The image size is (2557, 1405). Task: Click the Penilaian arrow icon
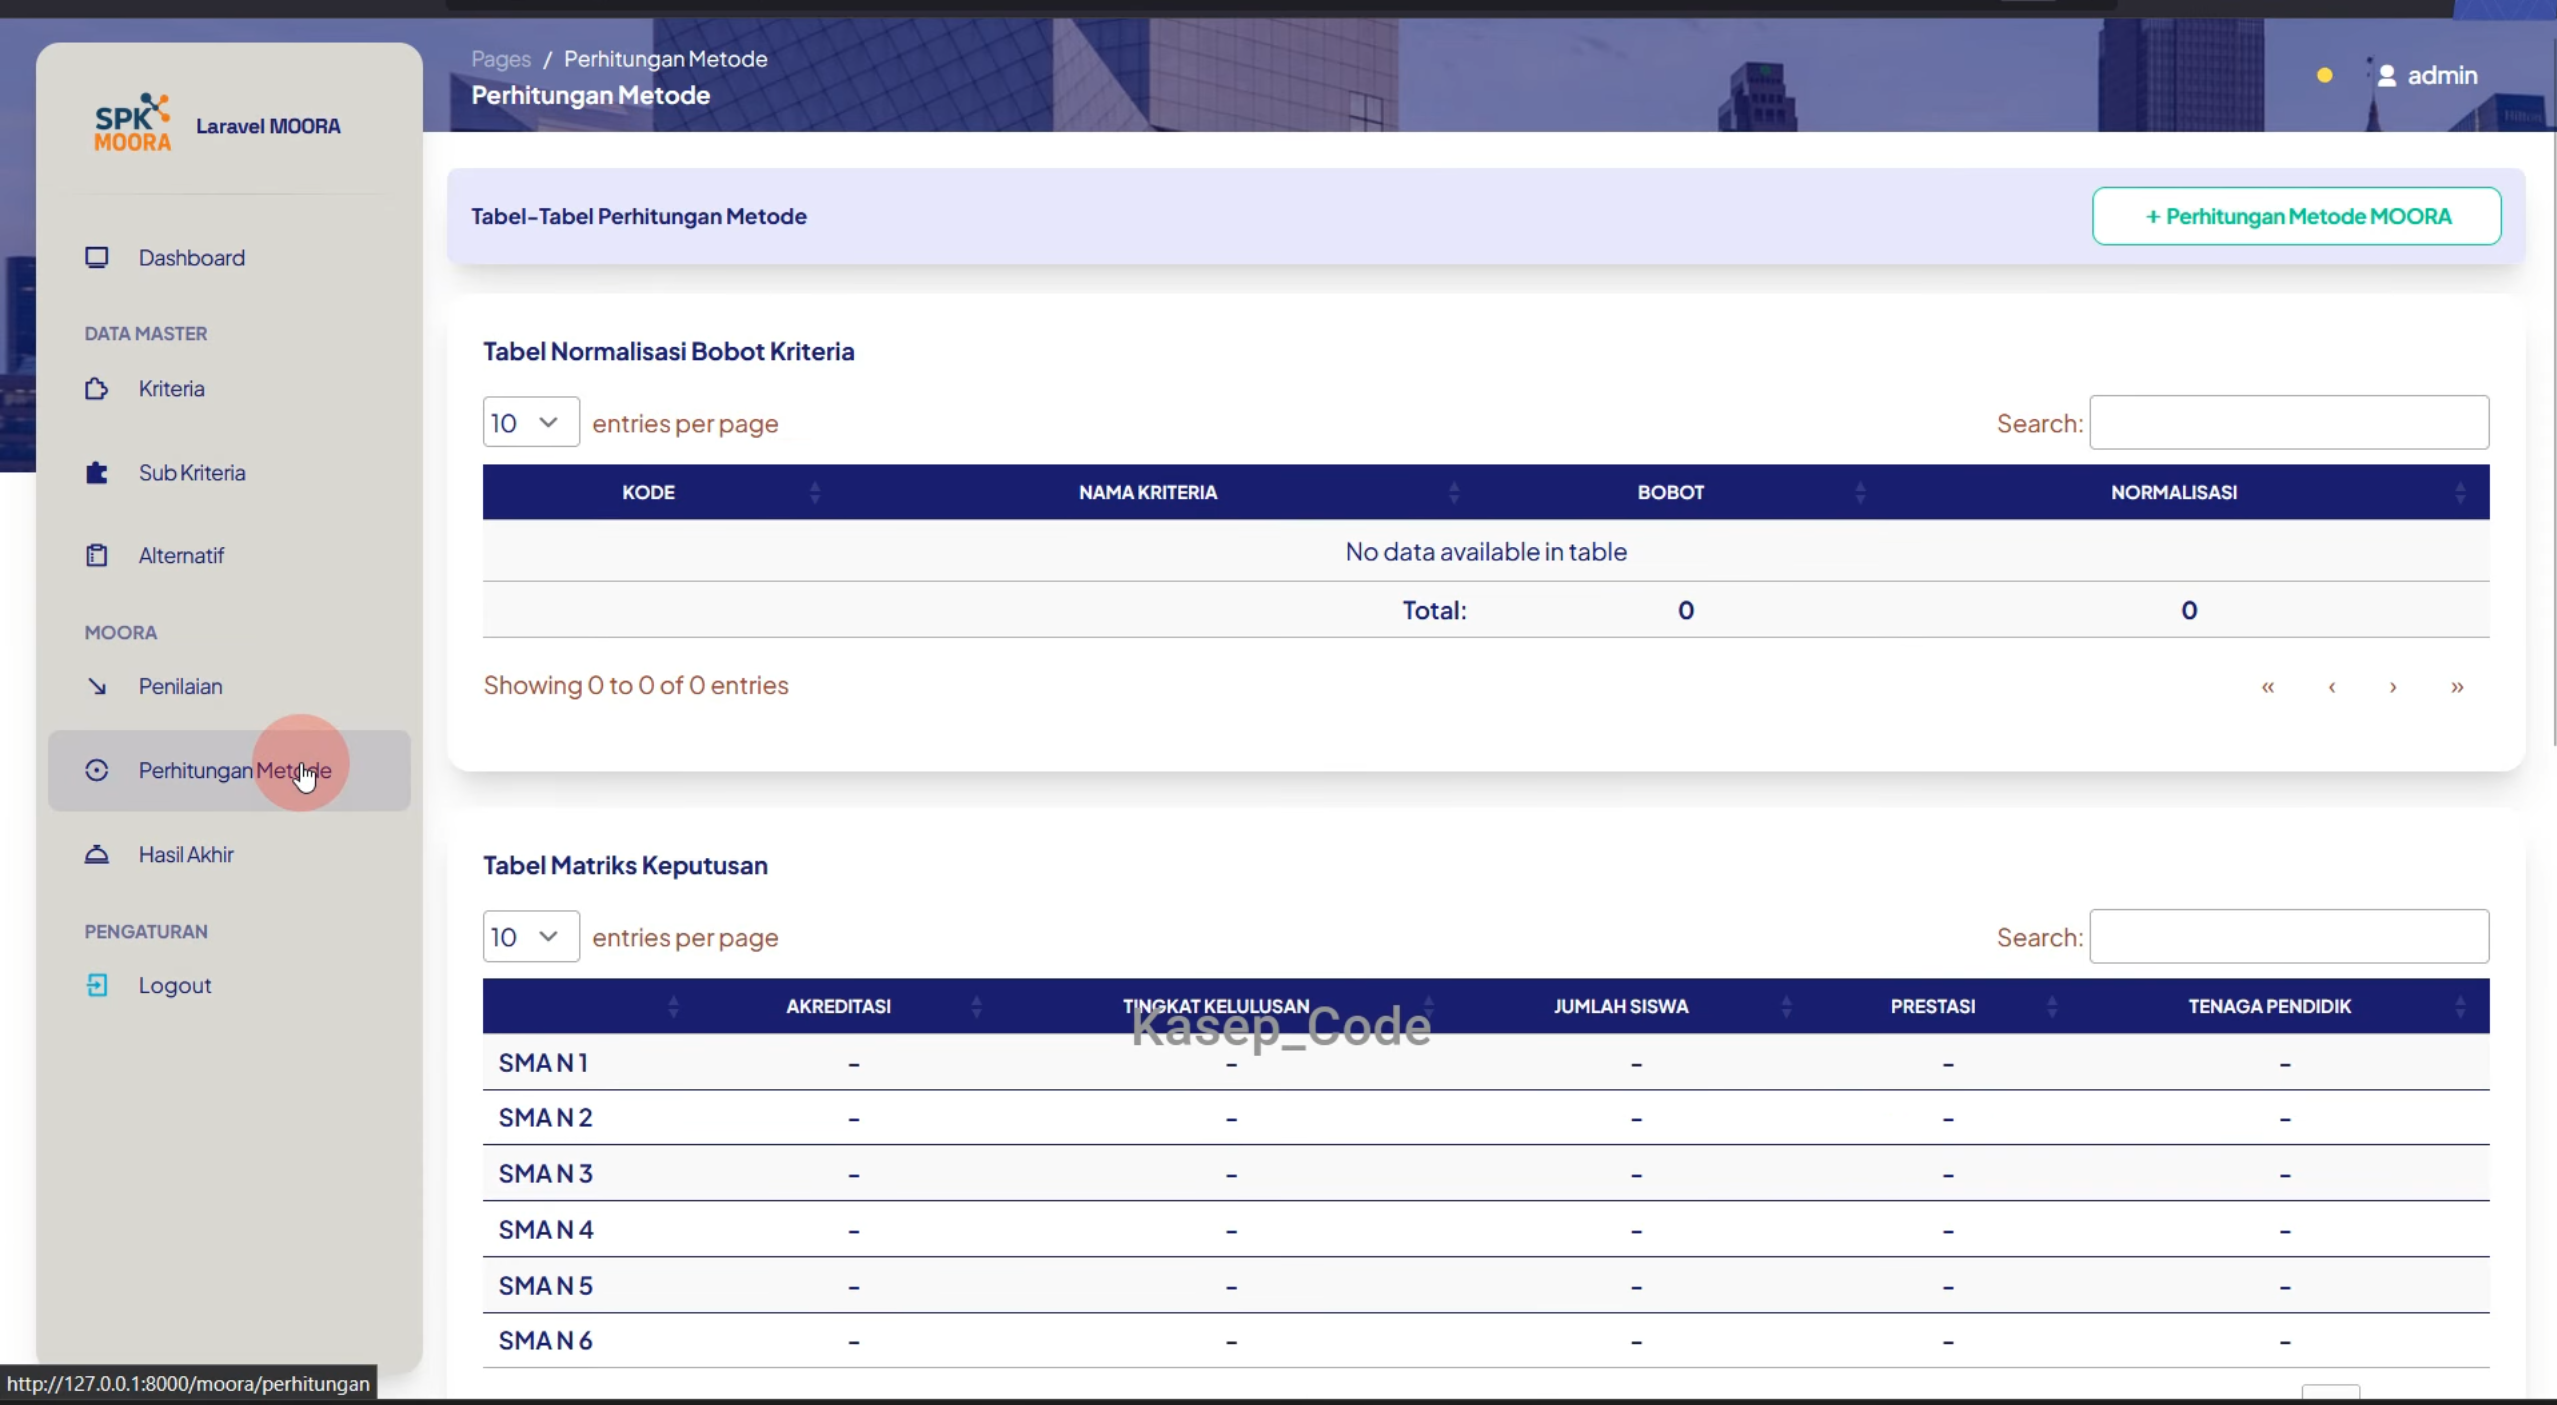point(97,686)
